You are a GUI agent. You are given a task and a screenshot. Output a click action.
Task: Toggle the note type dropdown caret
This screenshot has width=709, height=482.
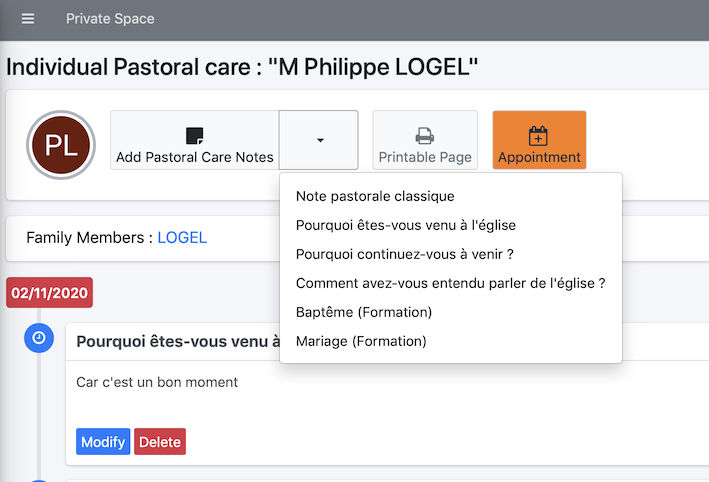pyautogui.click(x=319, y=140)
